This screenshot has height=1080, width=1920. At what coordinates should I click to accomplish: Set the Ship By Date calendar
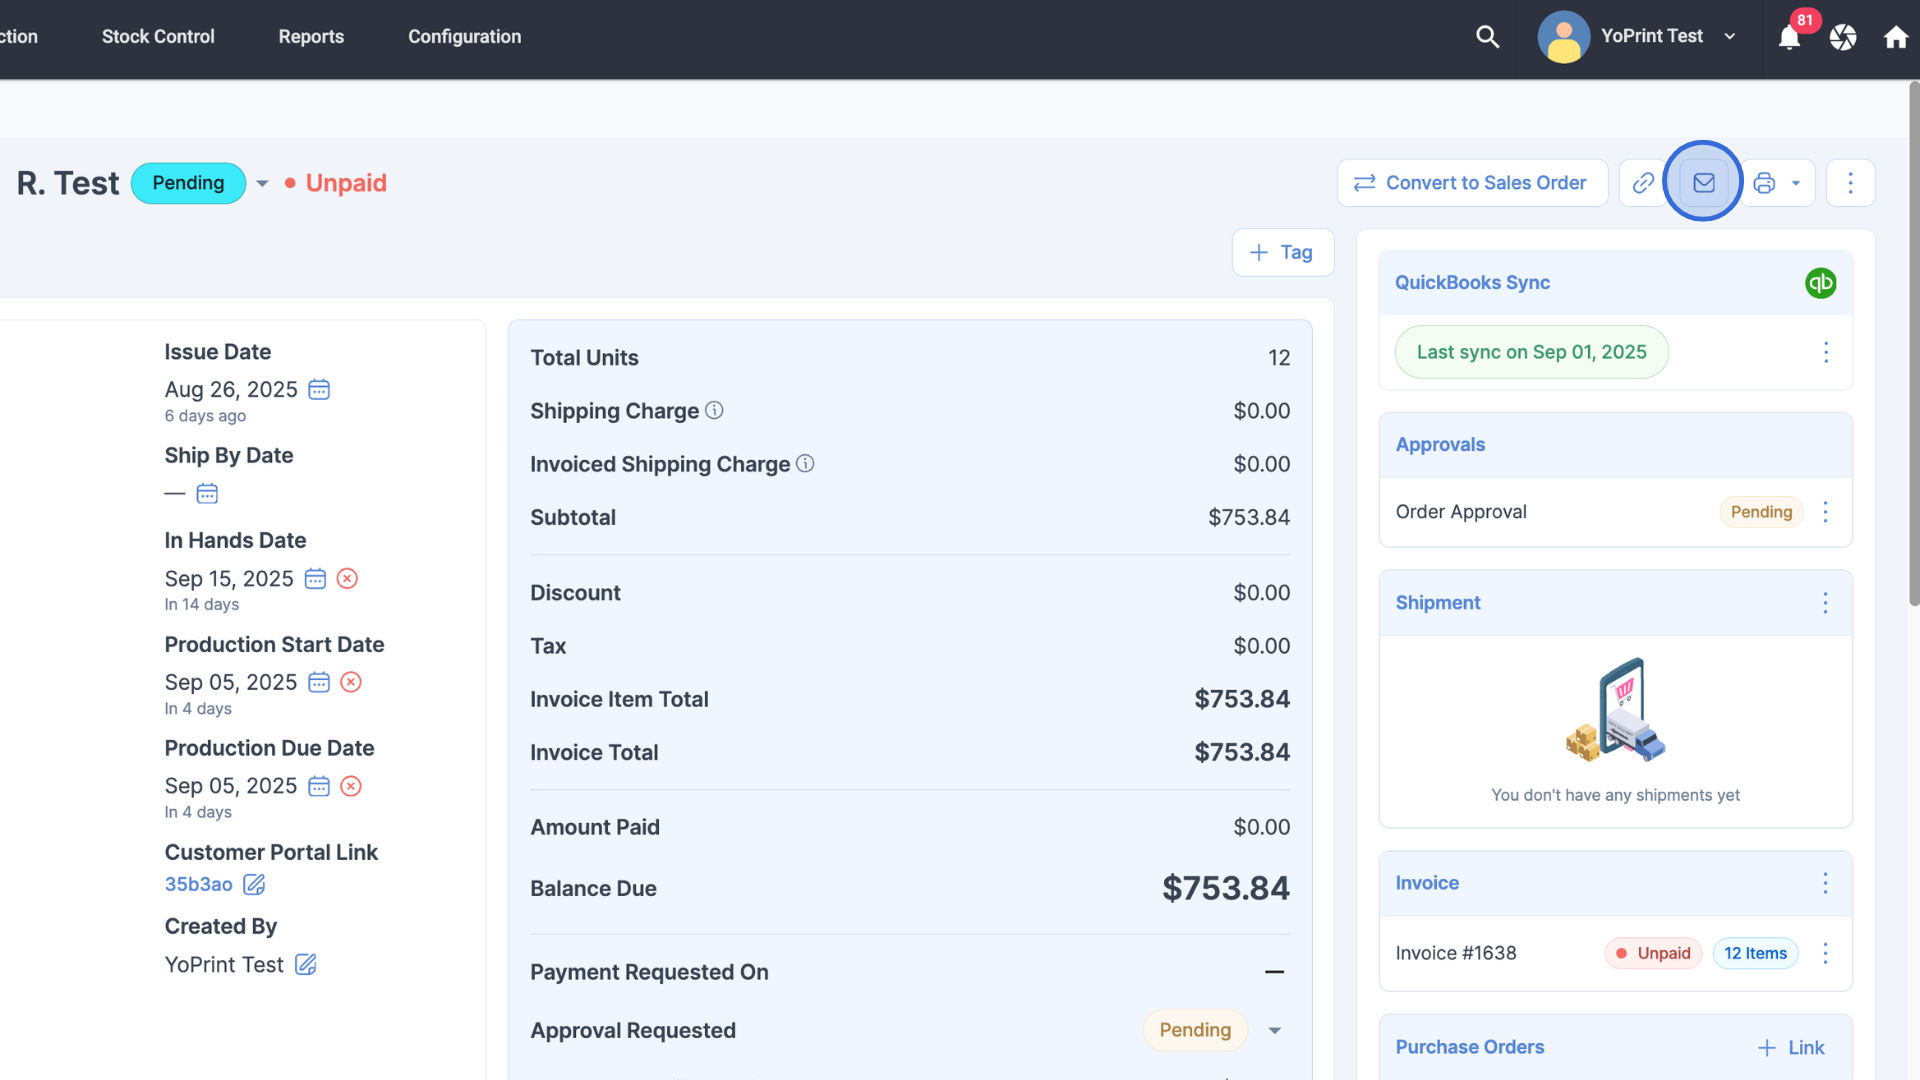tap(207, 493)
